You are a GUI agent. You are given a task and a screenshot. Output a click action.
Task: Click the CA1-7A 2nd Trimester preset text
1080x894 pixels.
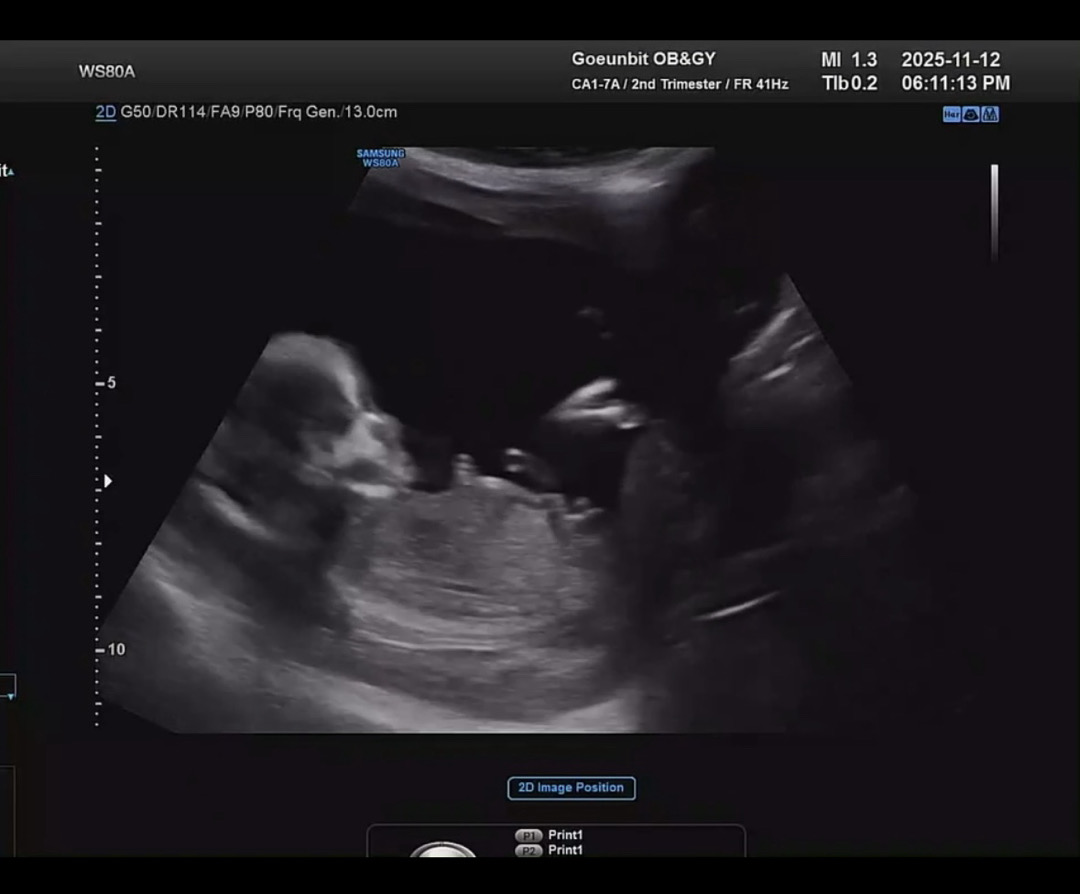[x=679, y=84]
